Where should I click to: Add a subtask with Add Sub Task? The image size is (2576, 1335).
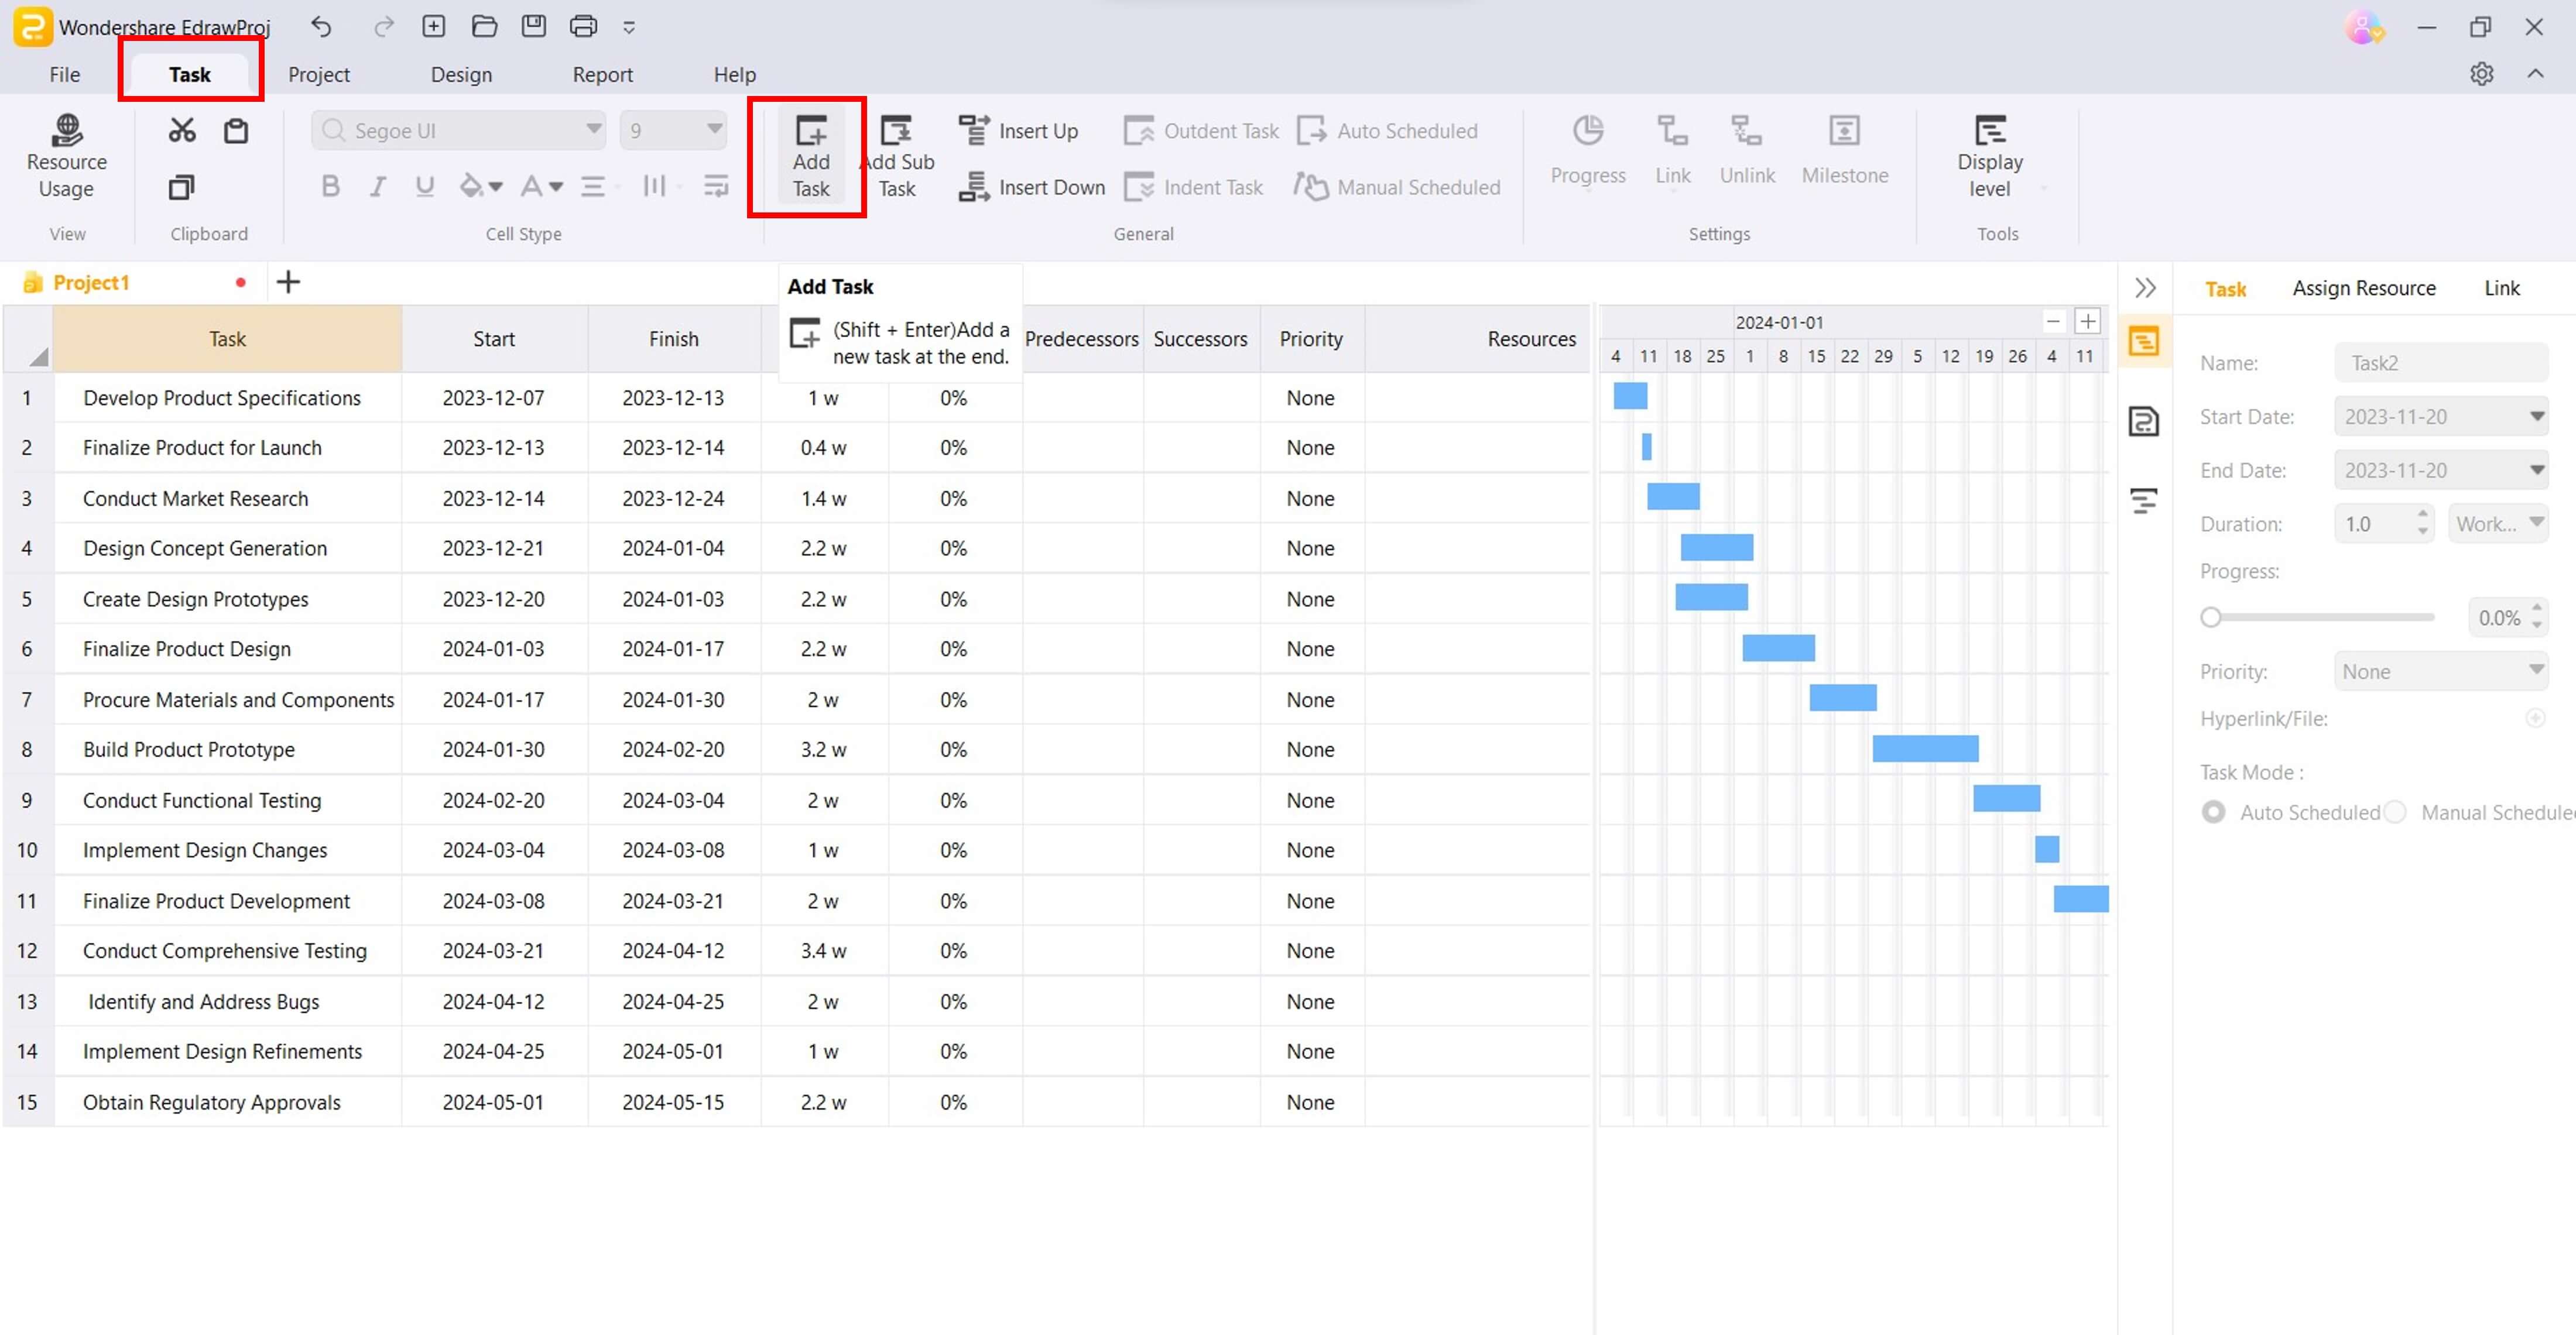point(897,155)
